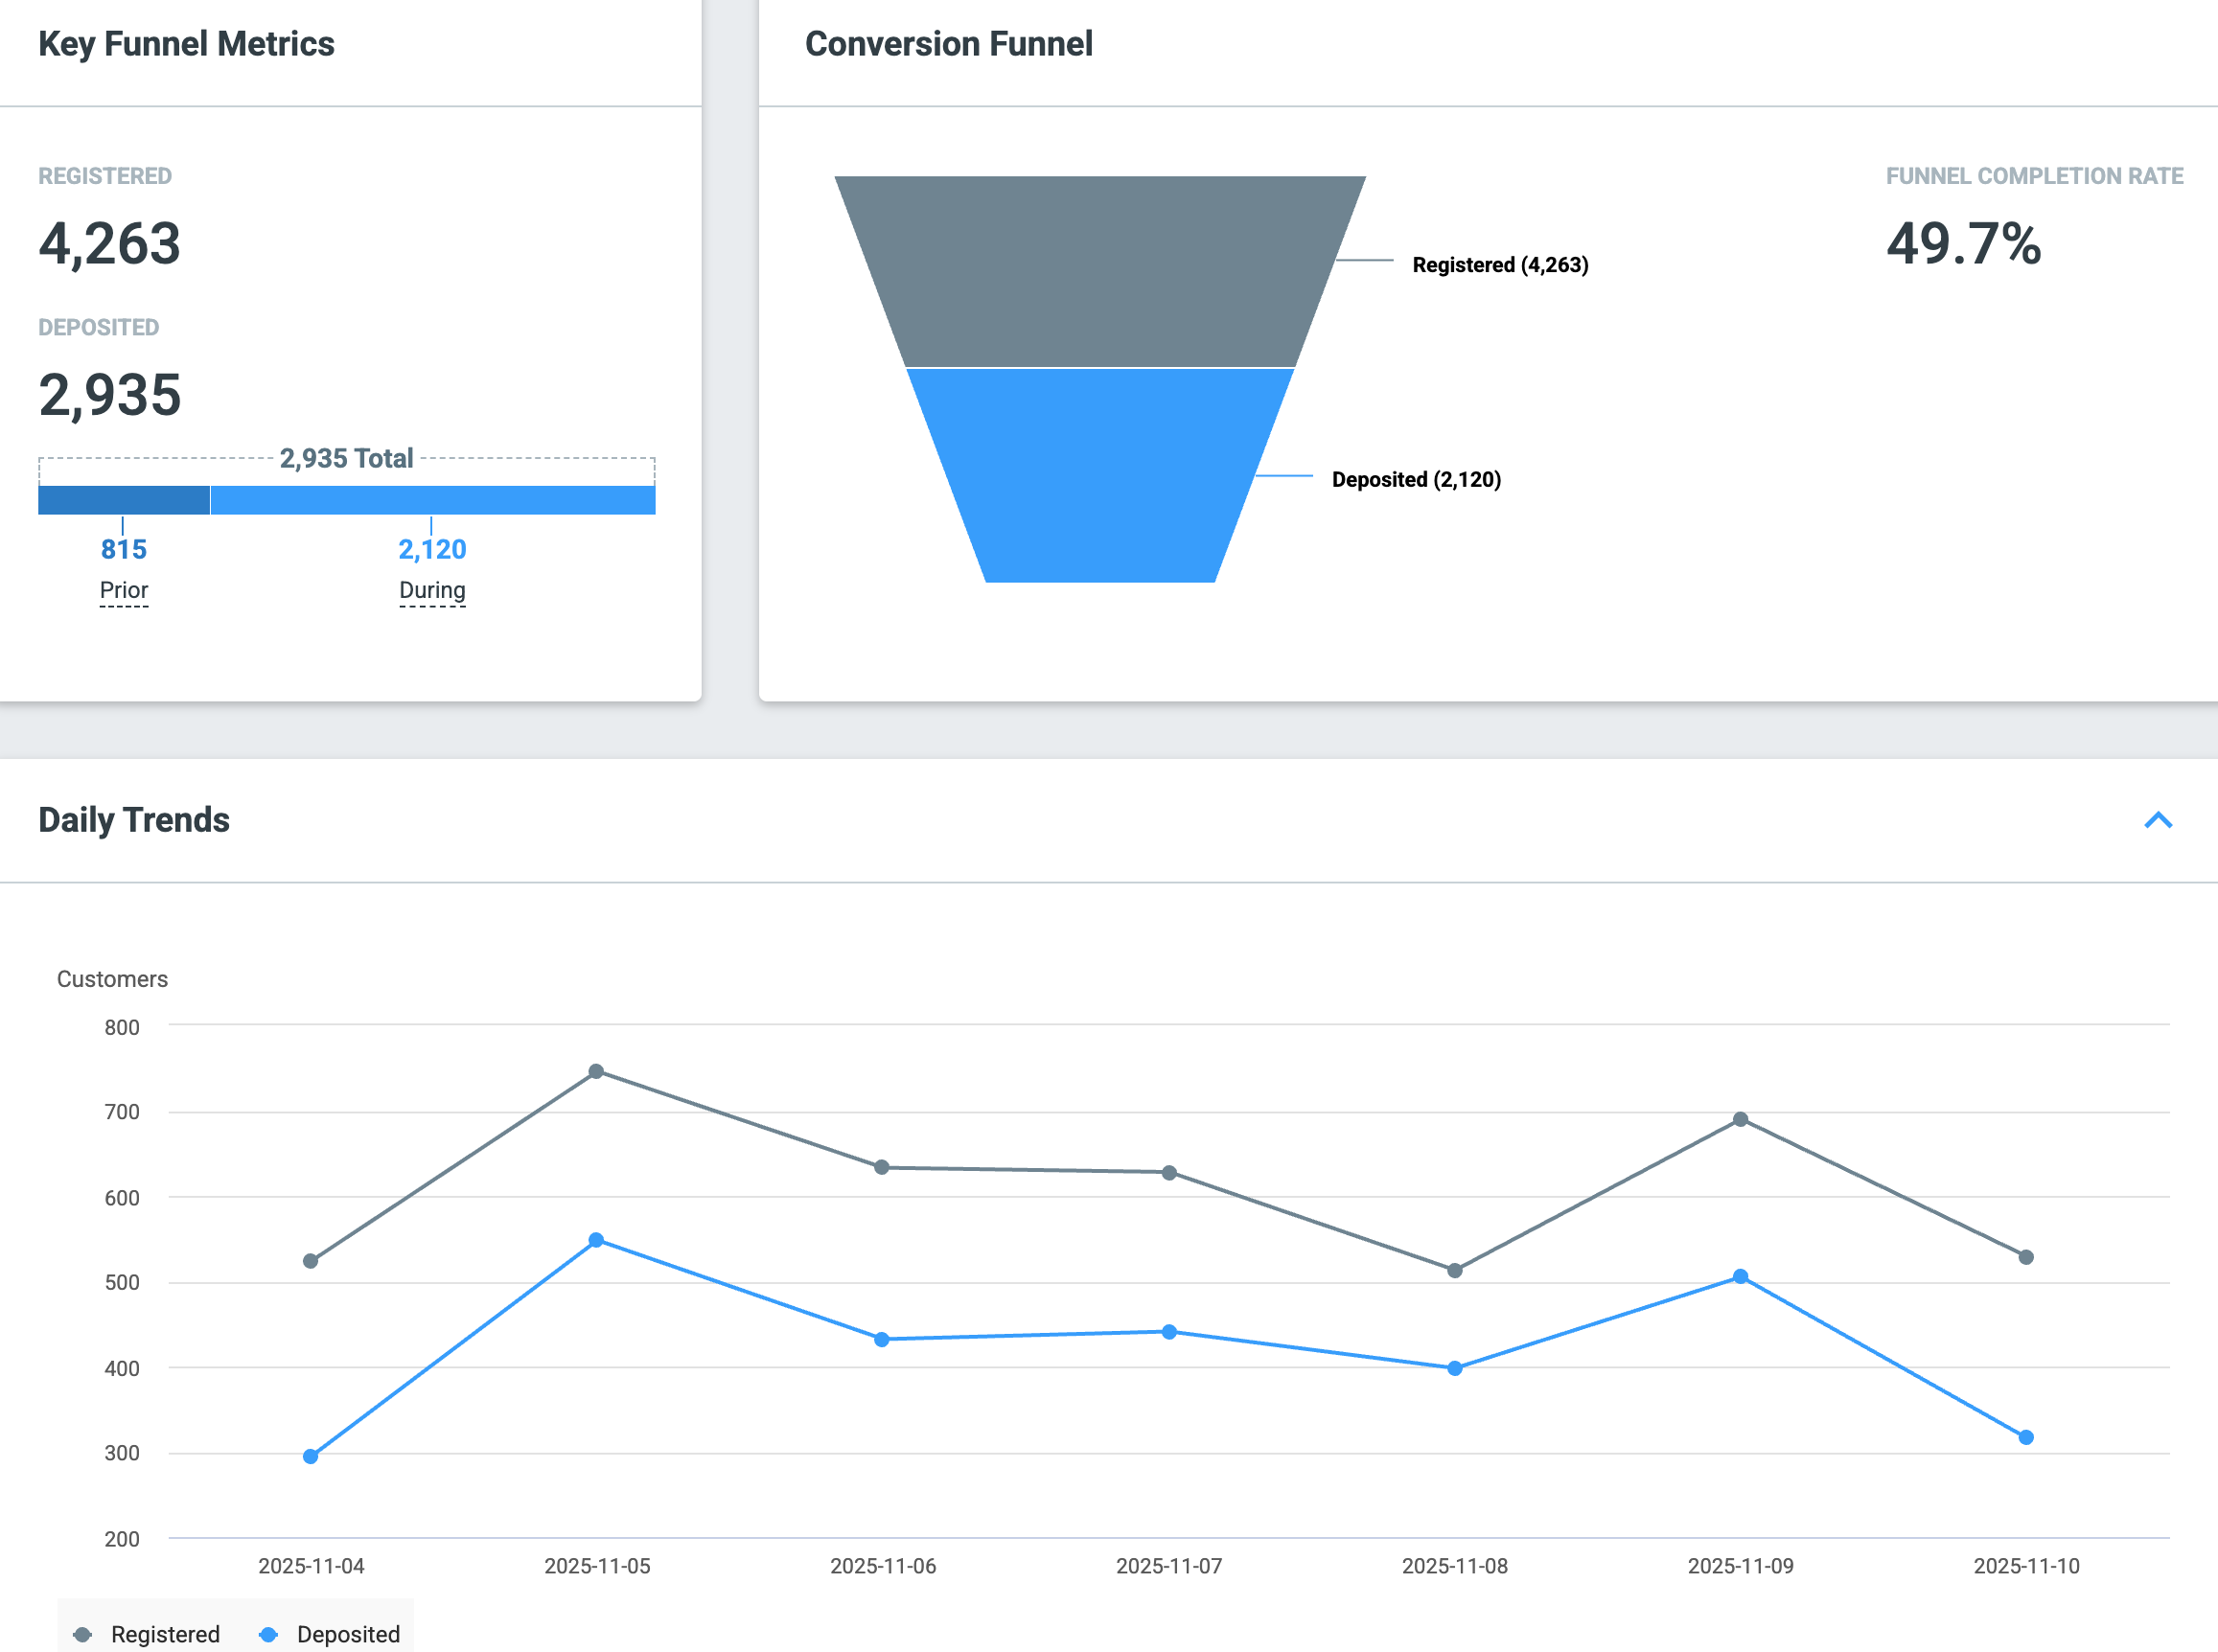Click the 2,935 Total bar label
2218x1652 pixels.
tap(346, 458)
